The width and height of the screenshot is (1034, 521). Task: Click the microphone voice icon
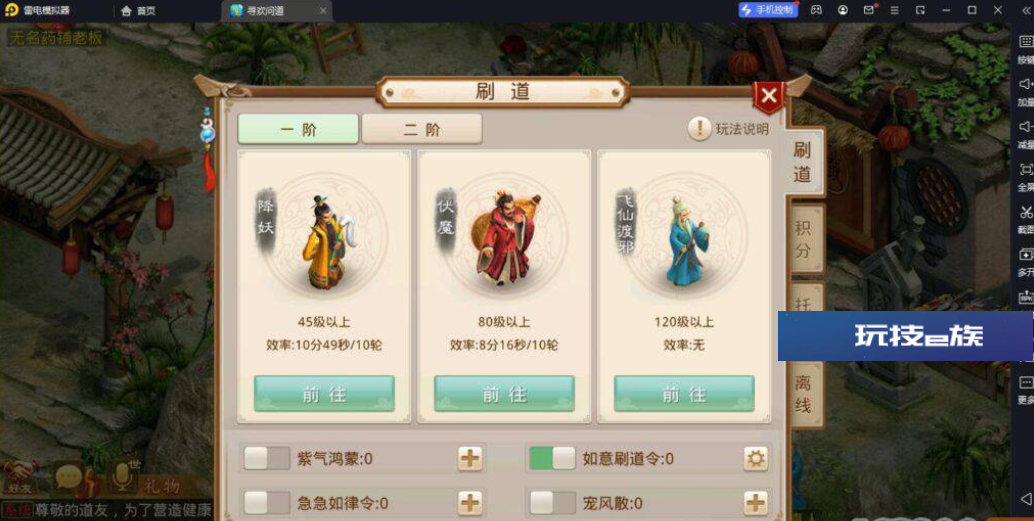pyautogui.click(x=123, y=476)
